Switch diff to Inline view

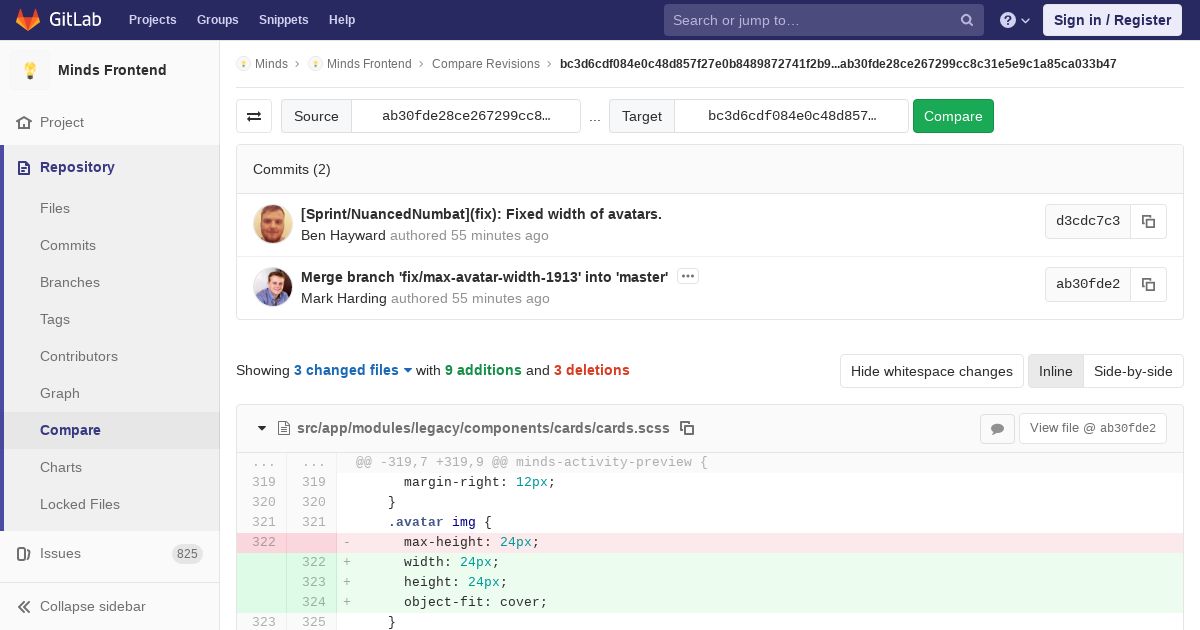[x=1055, y=371]
